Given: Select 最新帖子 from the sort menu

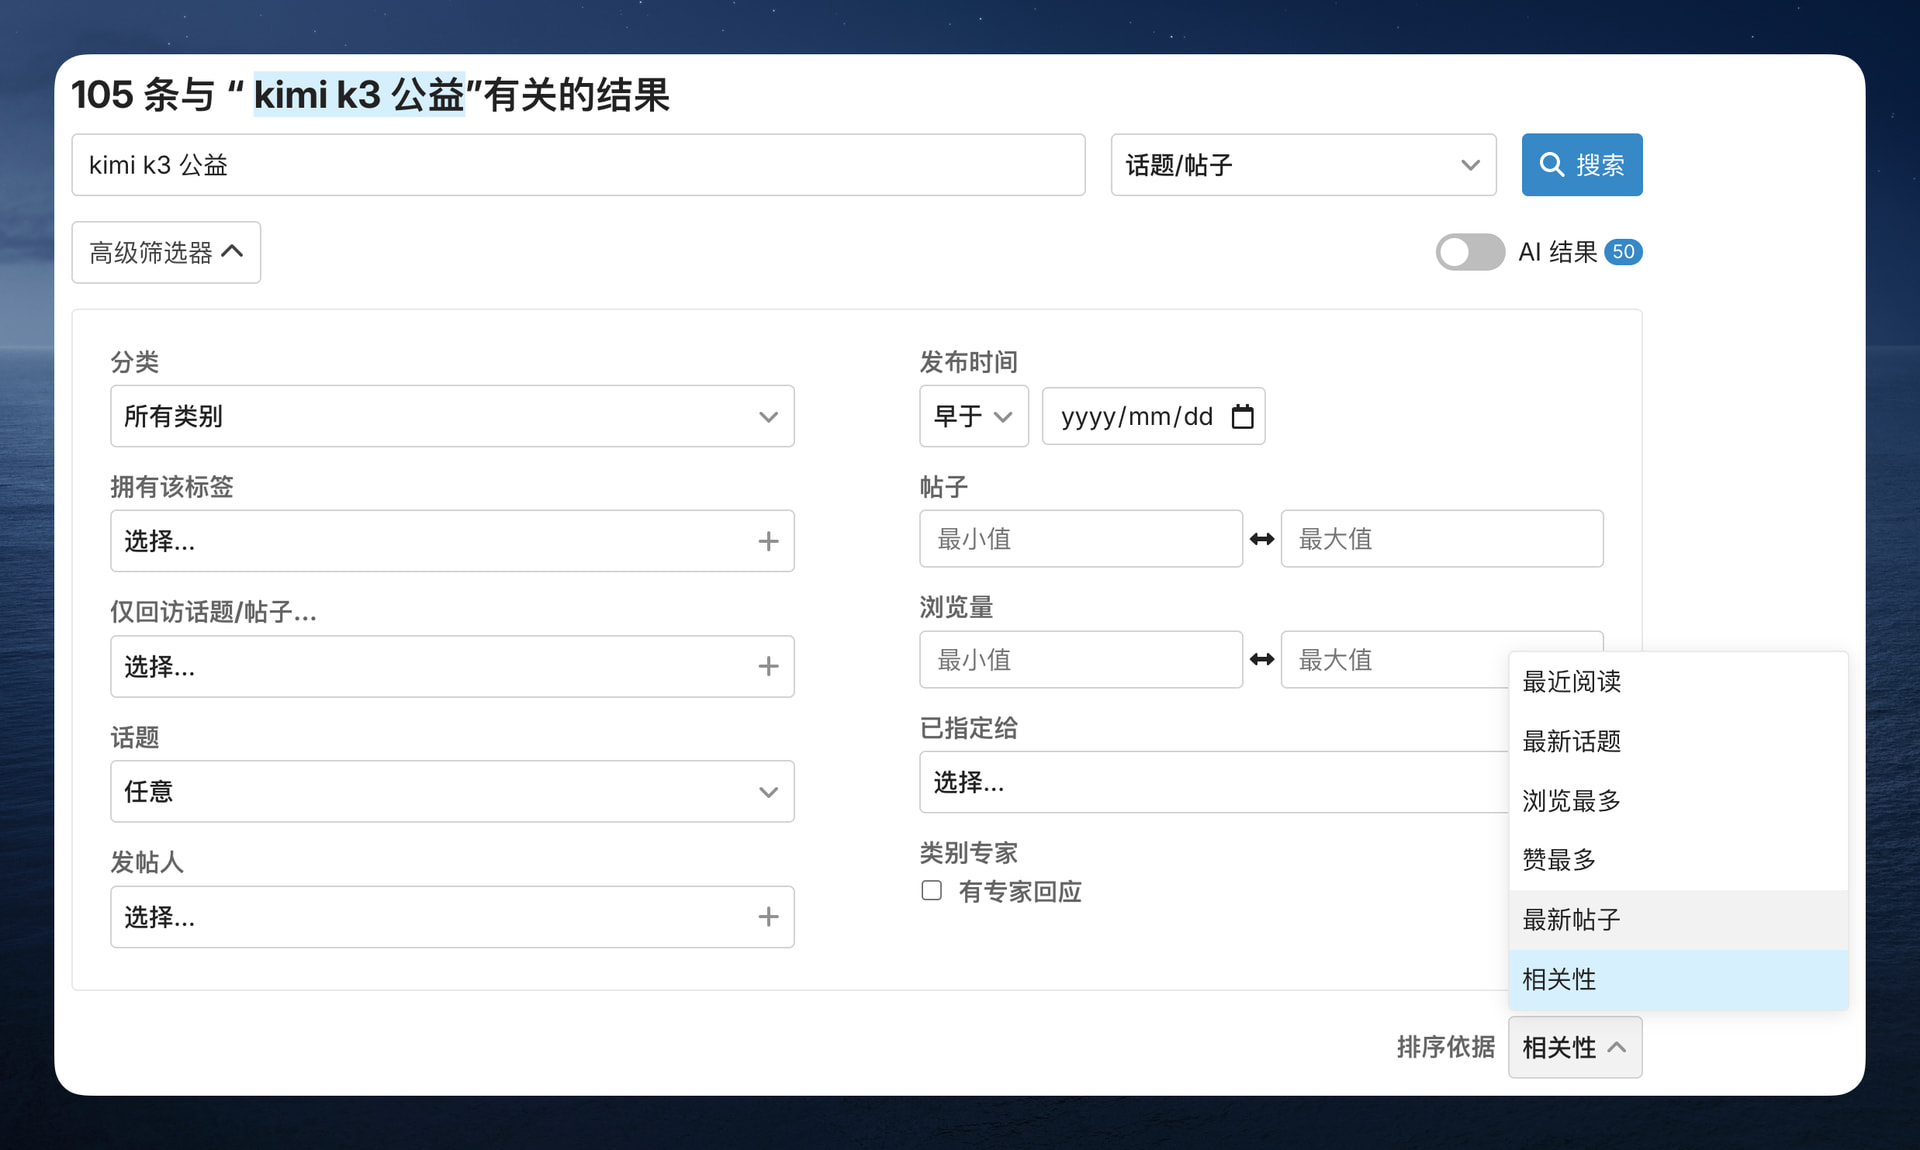Looking at the screenshot, I should (x=1678, y=920).
